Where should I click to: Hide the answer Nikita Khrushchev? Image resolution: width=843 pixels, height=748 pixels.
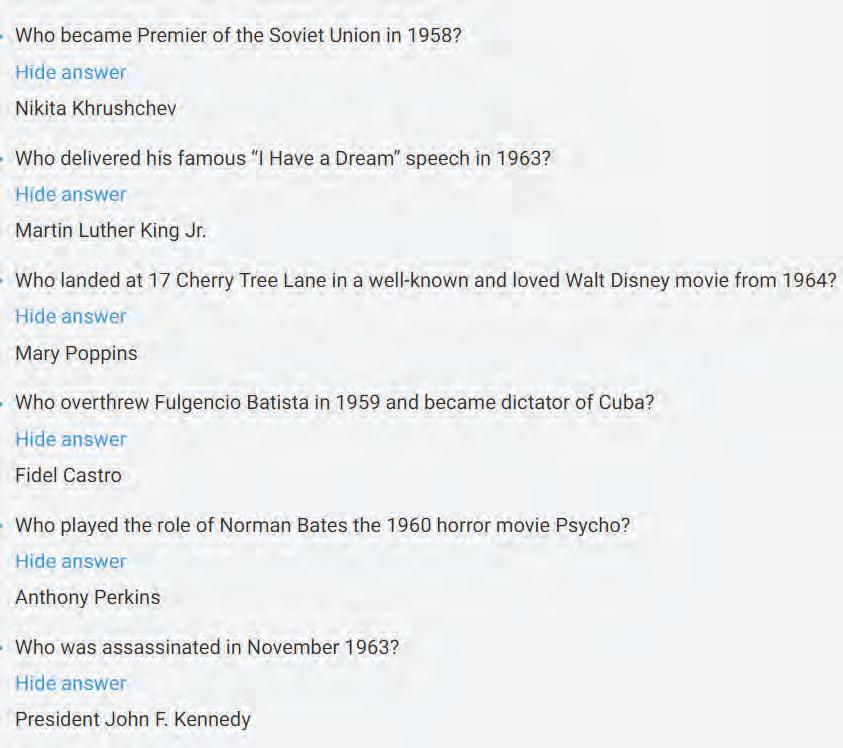[x=70, y=72]
